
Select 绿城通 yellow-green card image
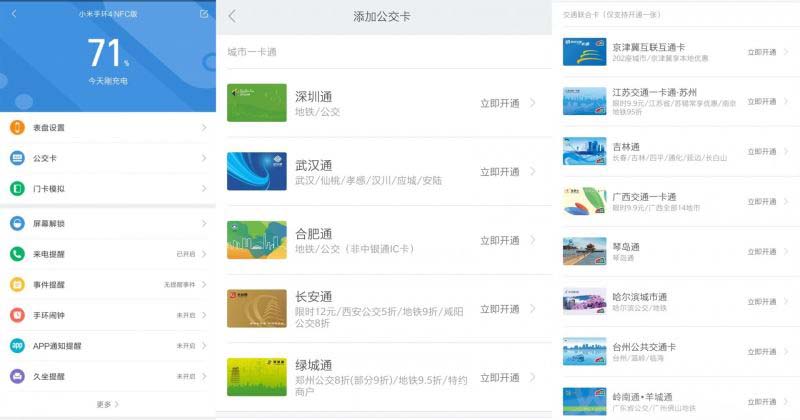257,377
